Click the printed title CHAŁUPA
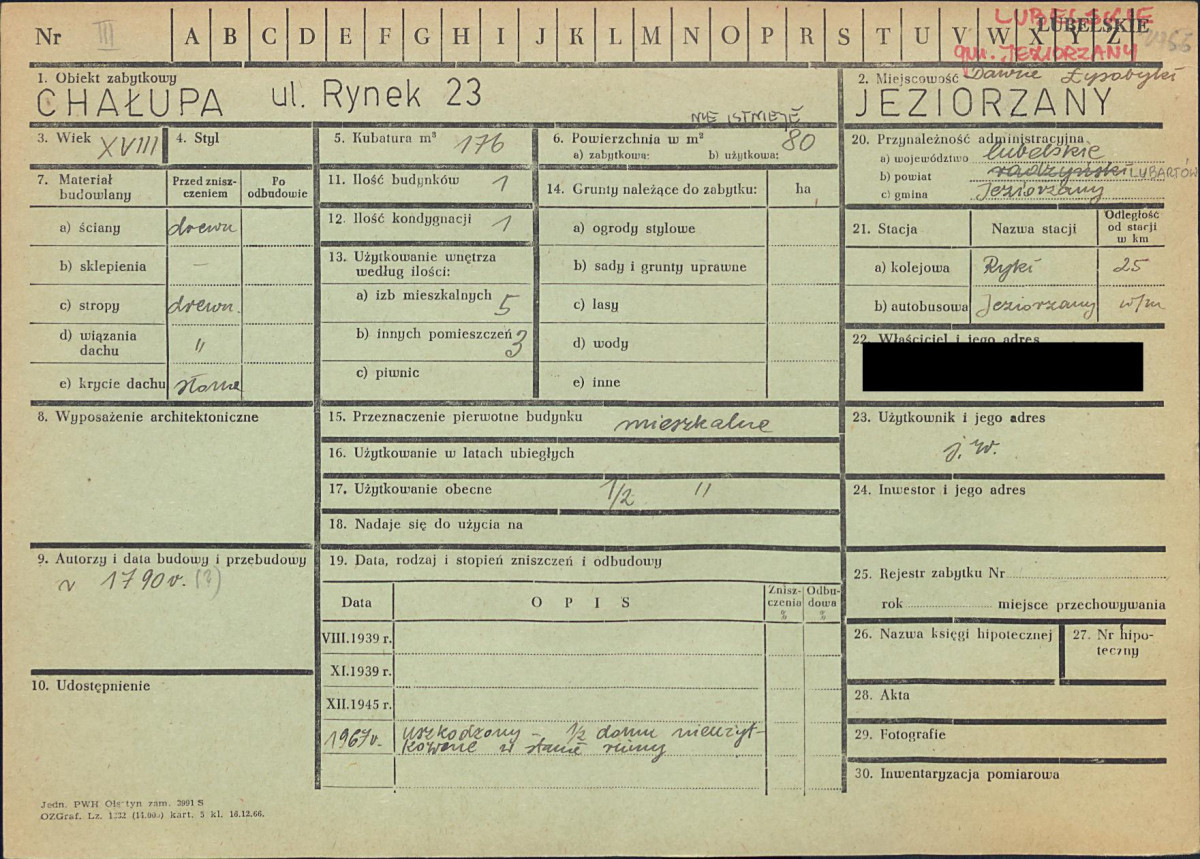Image resolution: width=1200 pixels, height=859 pixels. click(129, 103)
